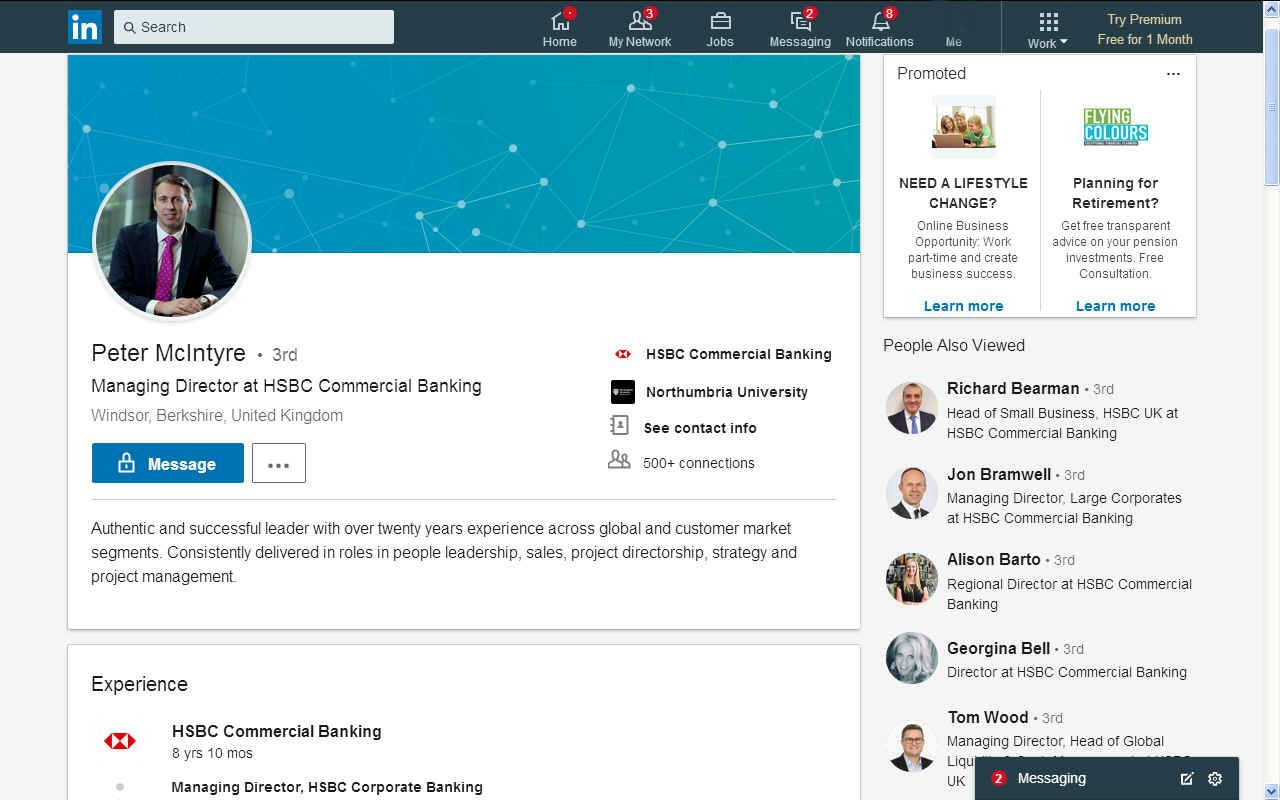Viewport: 1280px width, 800px height.
Task: Click the Planning for Retirement headline
Action: 1115,193
